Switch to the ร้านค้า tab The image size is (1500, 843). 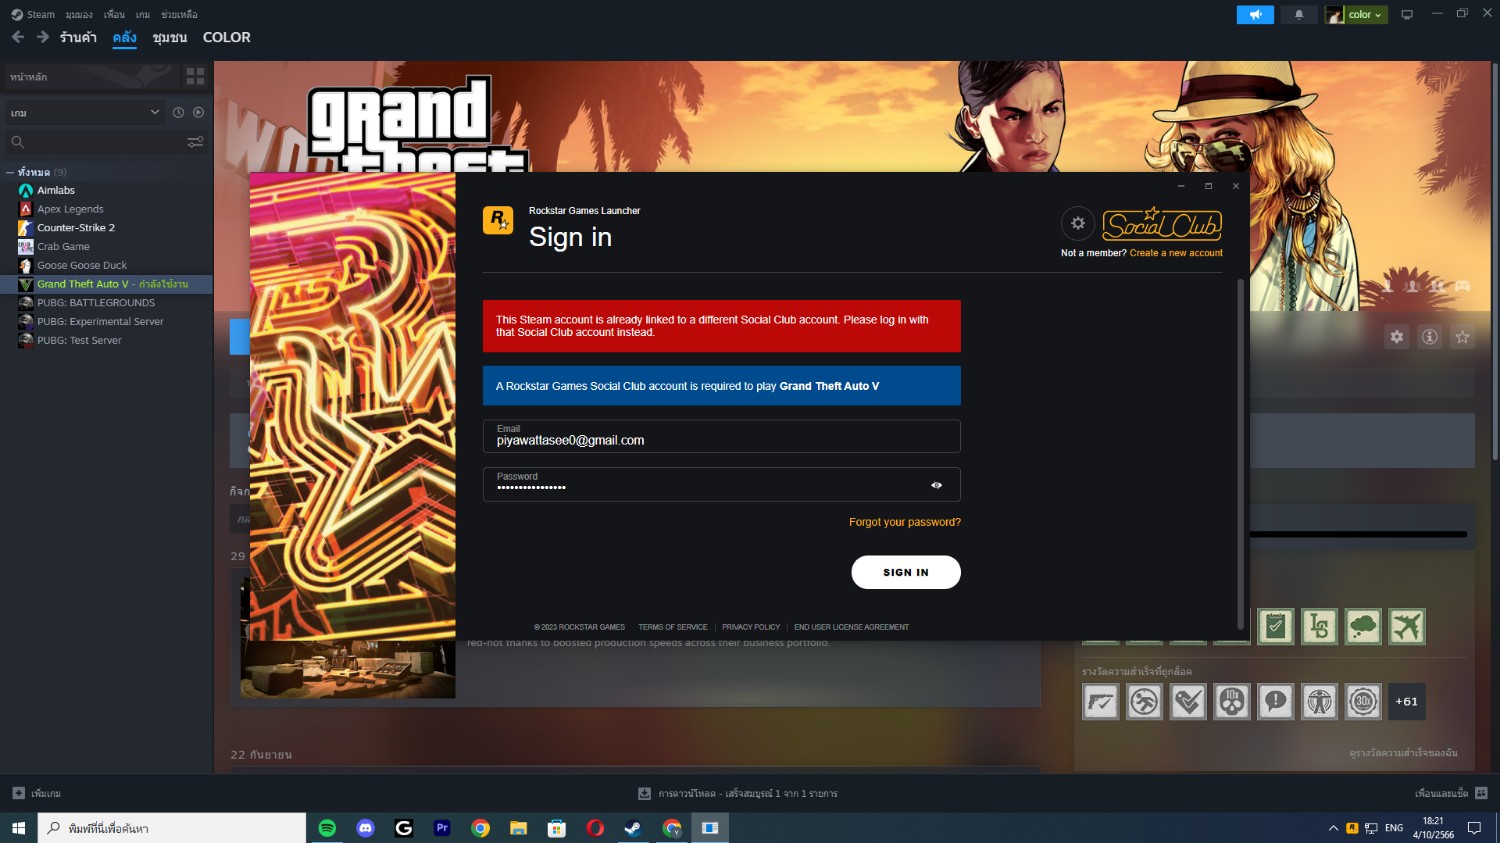[78, 37]
